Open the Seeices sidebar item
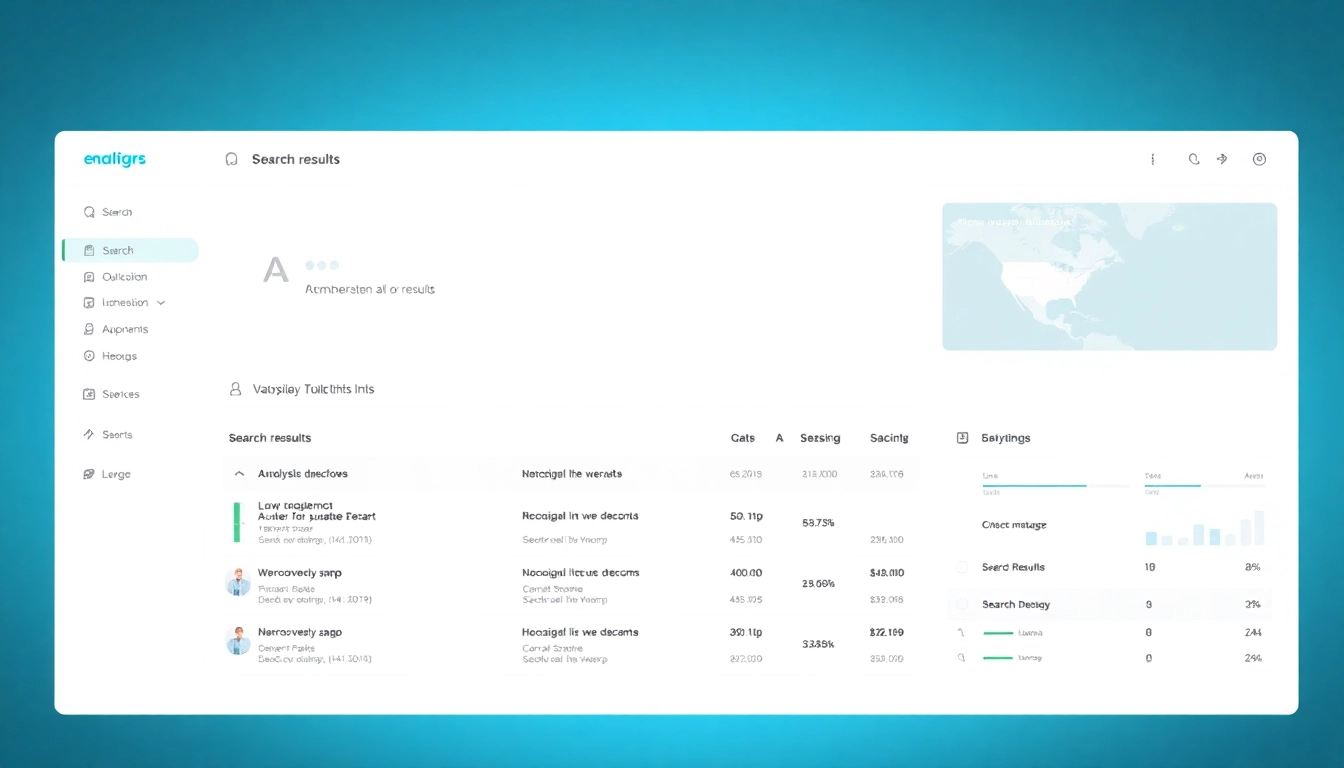1344x768 pixels. [x=121, y=394]
